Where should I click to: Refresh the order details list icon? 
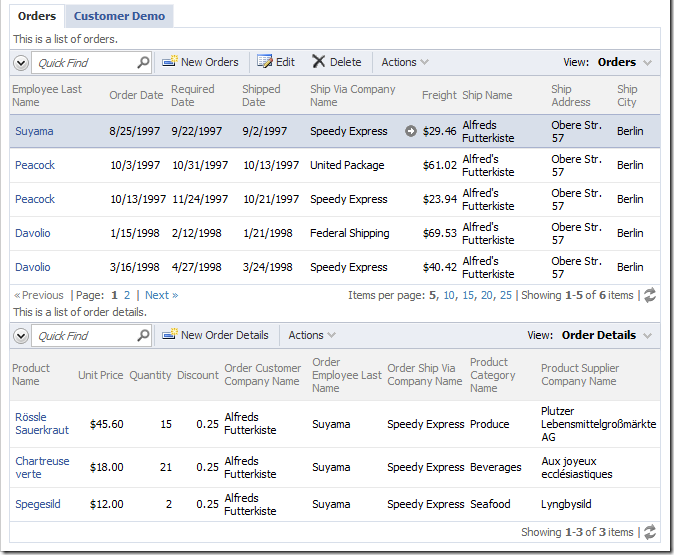point(650,532)
